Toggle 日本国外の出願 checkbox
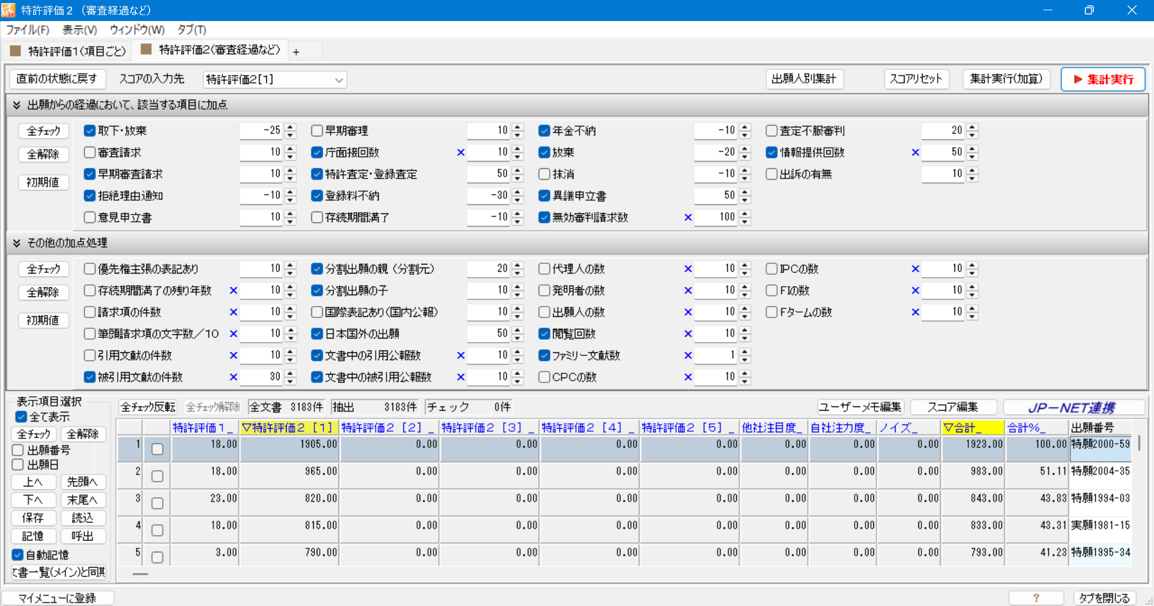This screenshot has width=1154, height=606. click(x=317, y=334)
